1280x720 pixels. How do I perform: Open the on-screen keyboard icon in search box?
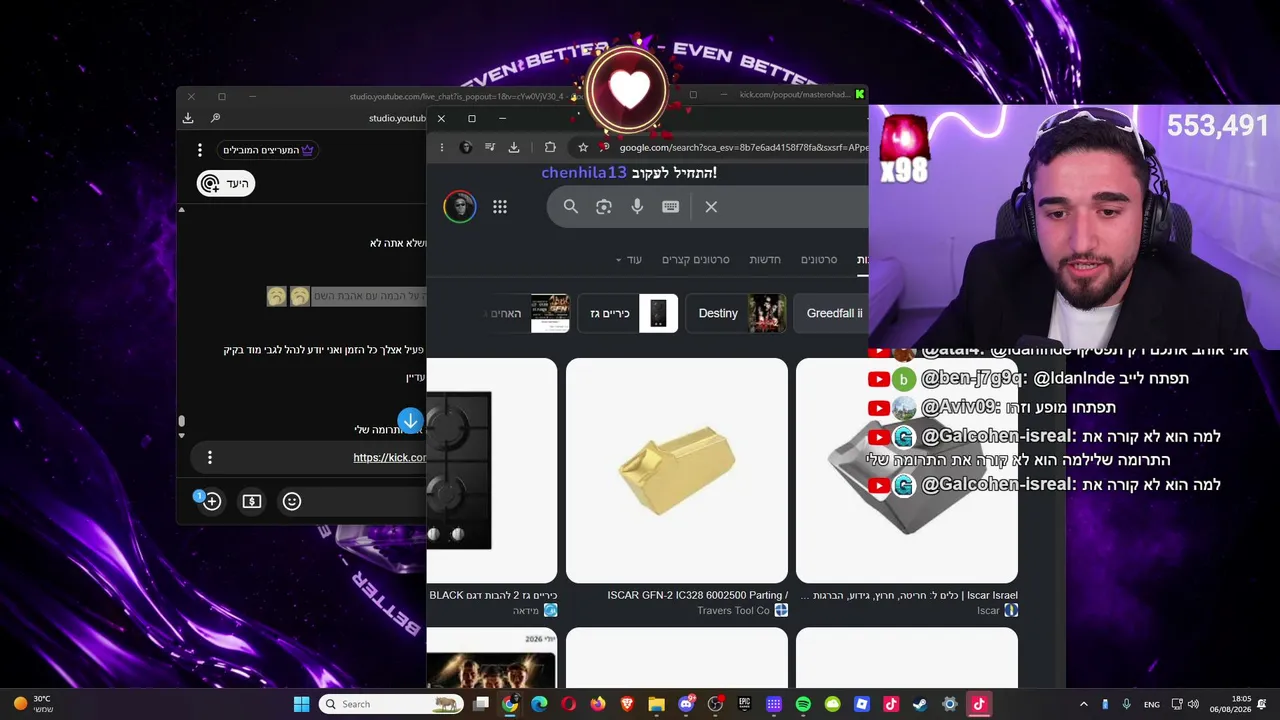tap(670, 206)
